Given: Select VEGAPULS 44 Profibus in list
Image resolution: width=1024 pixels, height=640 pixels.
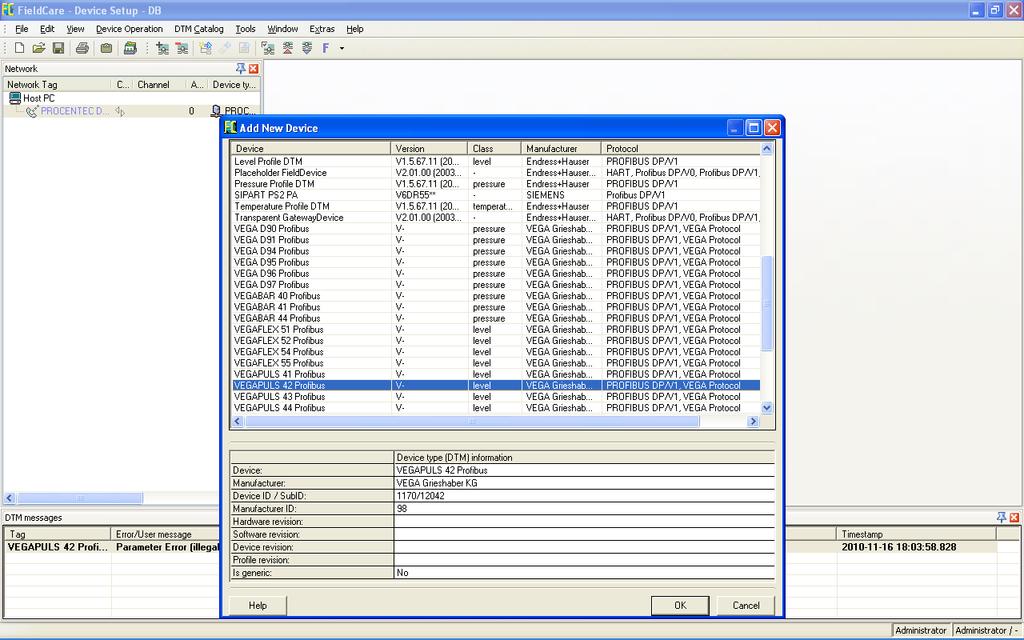Looking at the screenshot, I should coord(496,408).
